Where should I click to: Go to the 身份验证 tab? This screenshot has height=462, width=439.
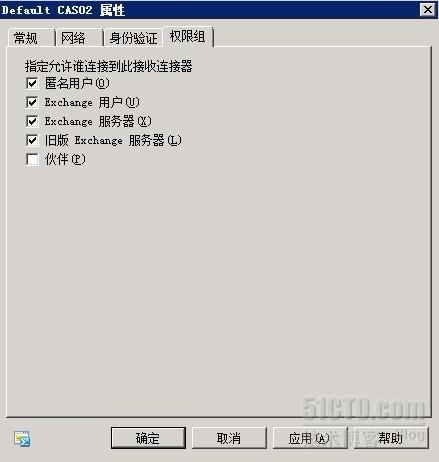(133, 38)
